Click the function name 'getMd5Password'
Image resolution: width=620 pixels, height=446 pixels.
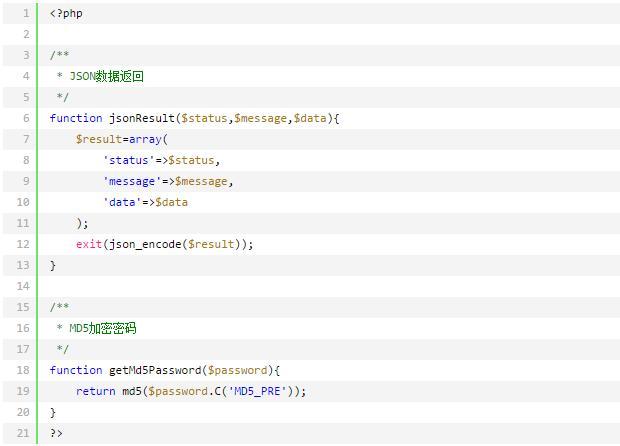155,370
